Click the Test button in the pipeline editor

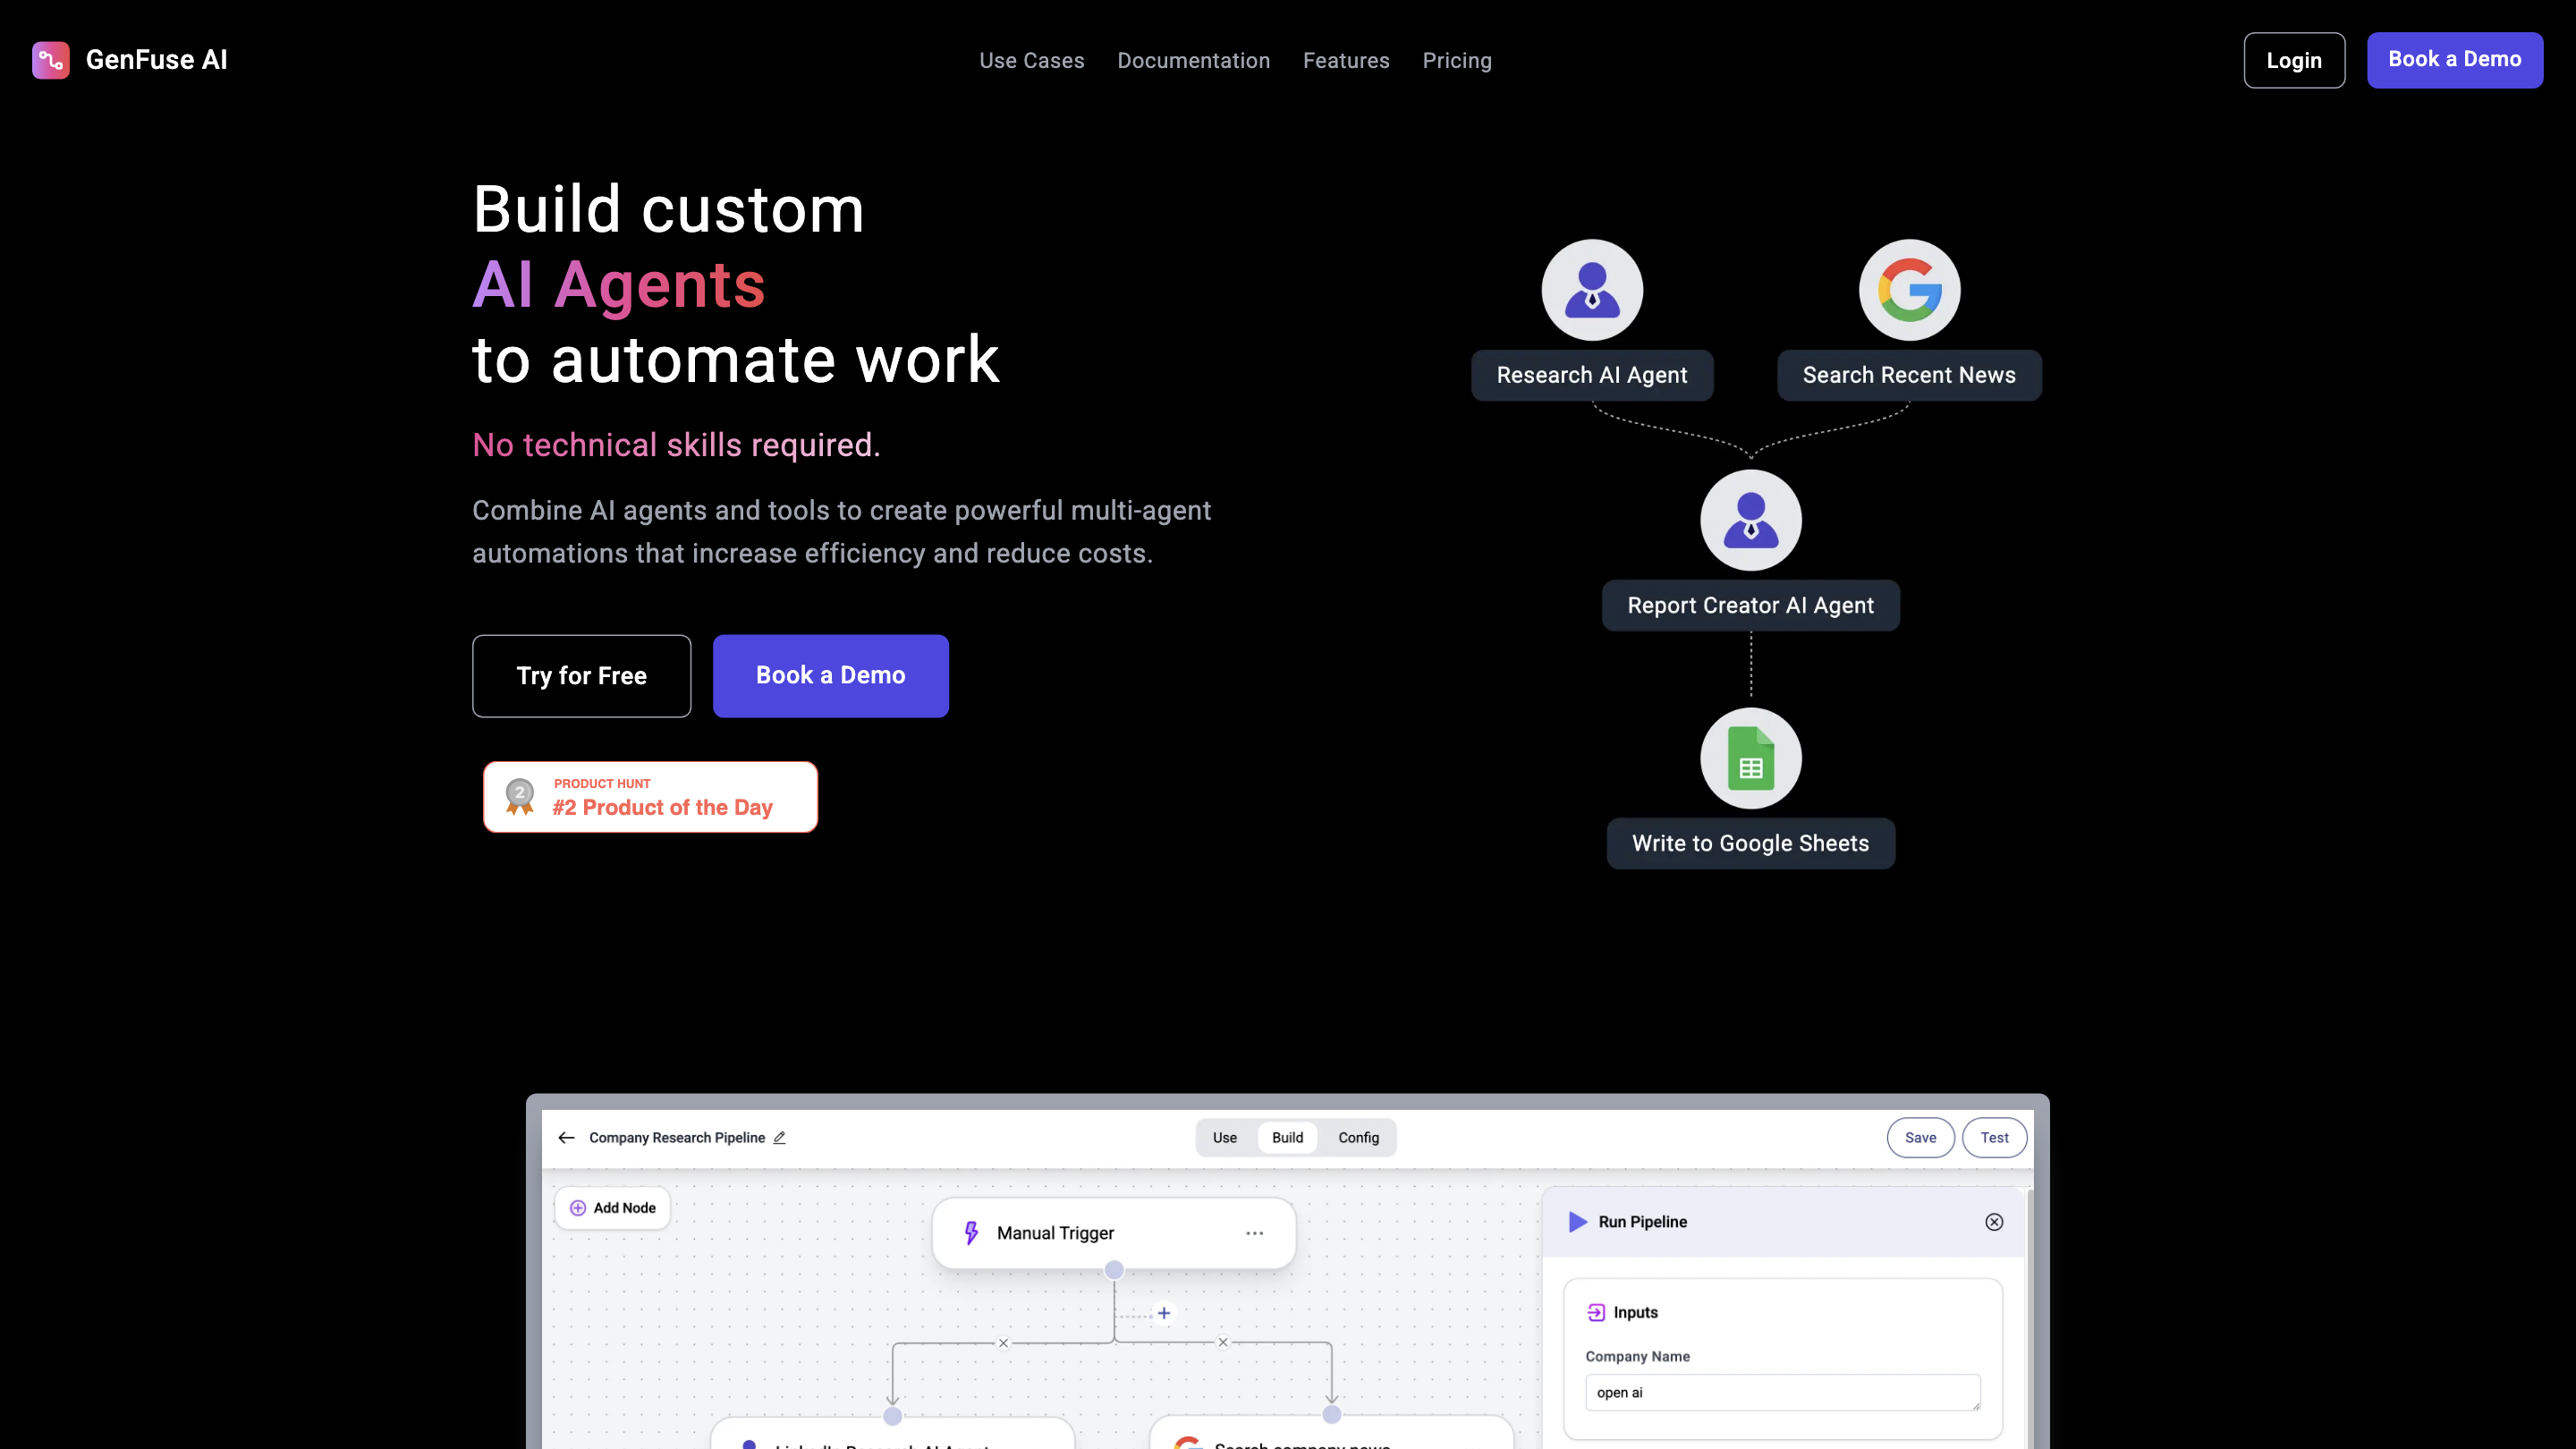(1994, 1137)
